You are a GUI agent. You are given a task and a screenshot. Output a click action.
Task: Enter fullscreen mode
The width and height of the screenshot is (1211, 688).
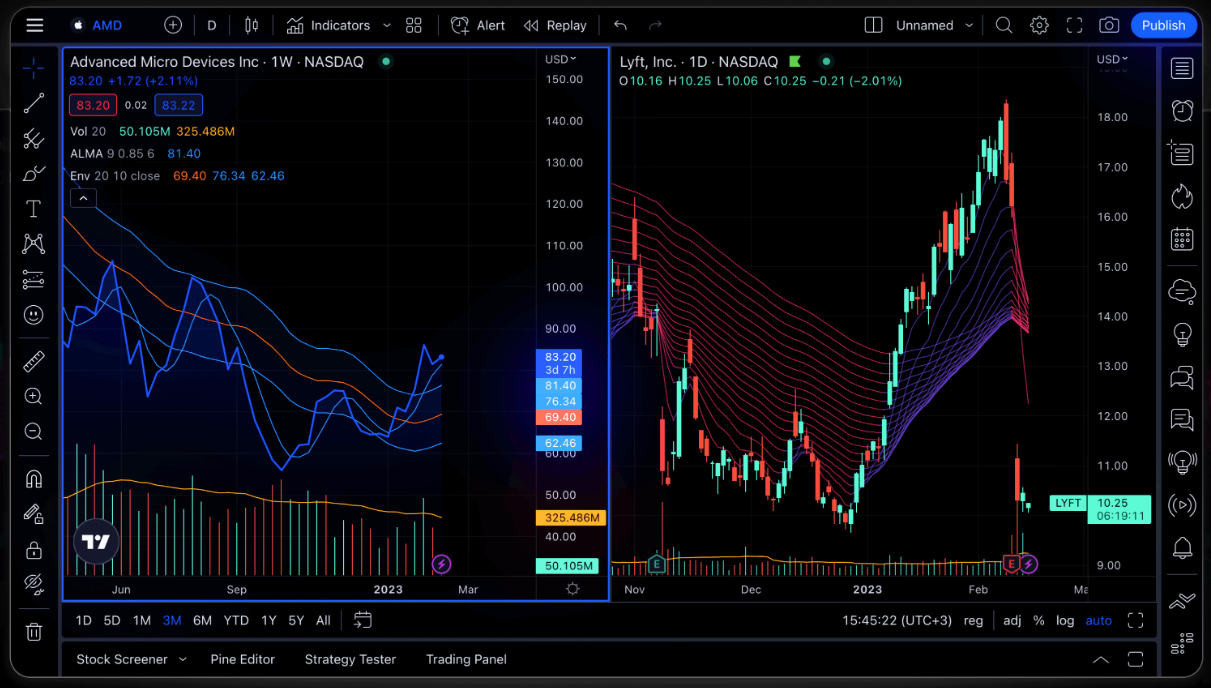click(x=1074, y=25)
